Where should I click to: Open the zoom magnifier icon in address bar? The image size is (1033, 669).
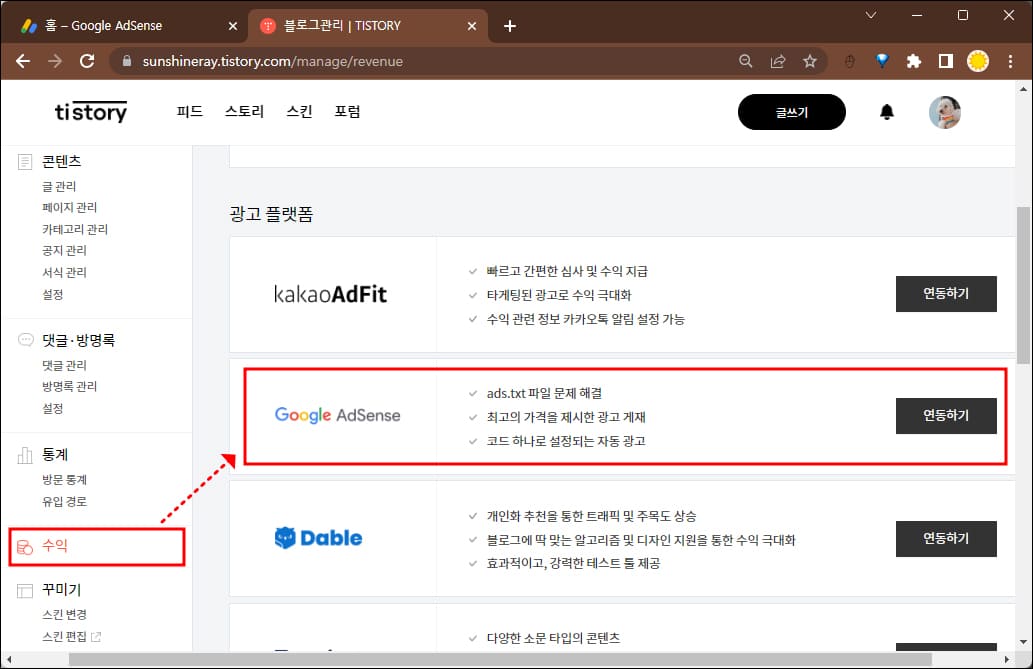click(746, 61)
